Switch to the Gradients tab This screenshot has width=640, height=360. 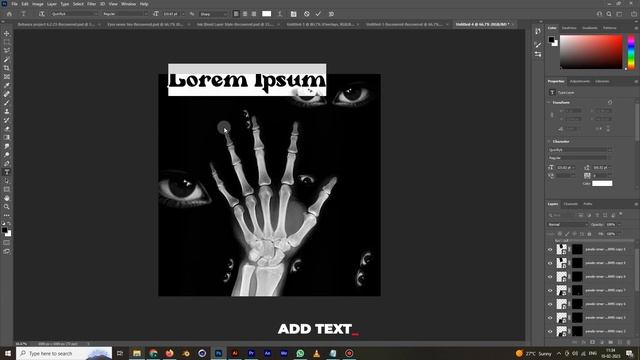tap(589, 28)
